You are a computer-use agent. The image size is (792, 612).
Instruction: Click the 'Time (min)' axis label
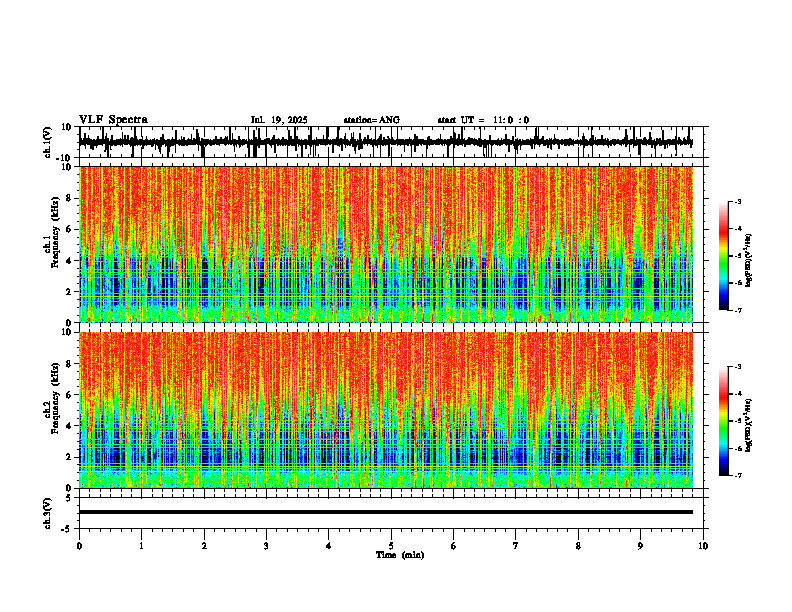(400, 555)
